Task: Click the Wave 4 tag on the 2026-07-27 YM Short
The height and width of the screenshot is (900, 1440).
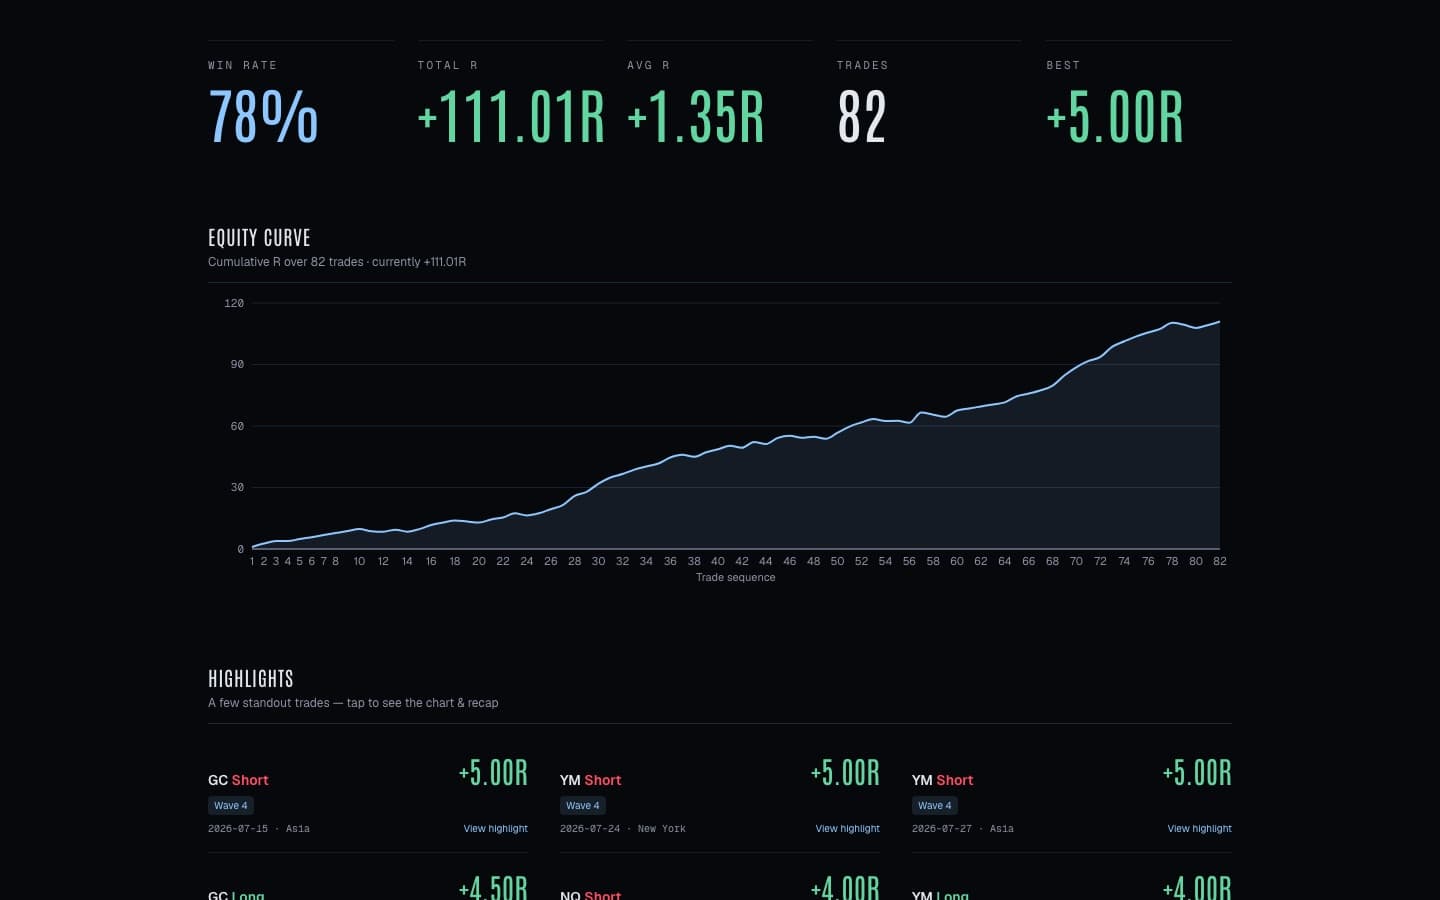Action: 935,805
